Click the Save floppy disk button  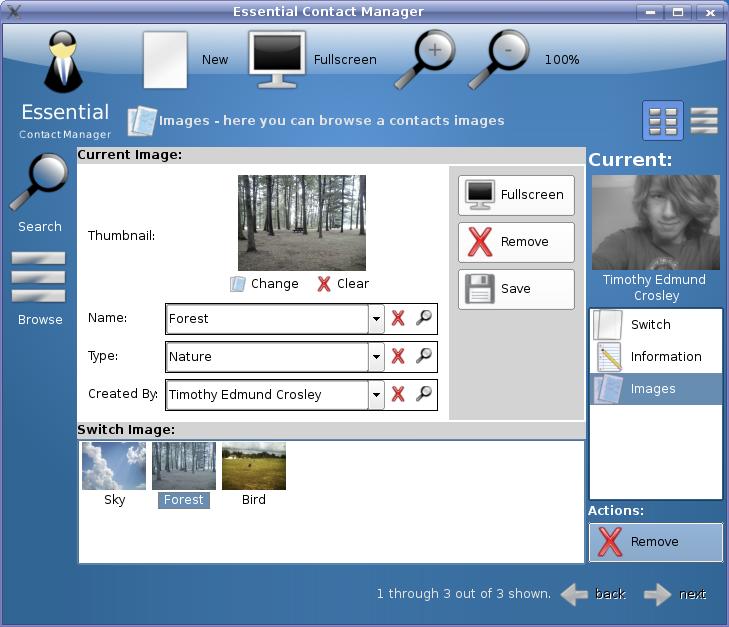pos(516,289)
